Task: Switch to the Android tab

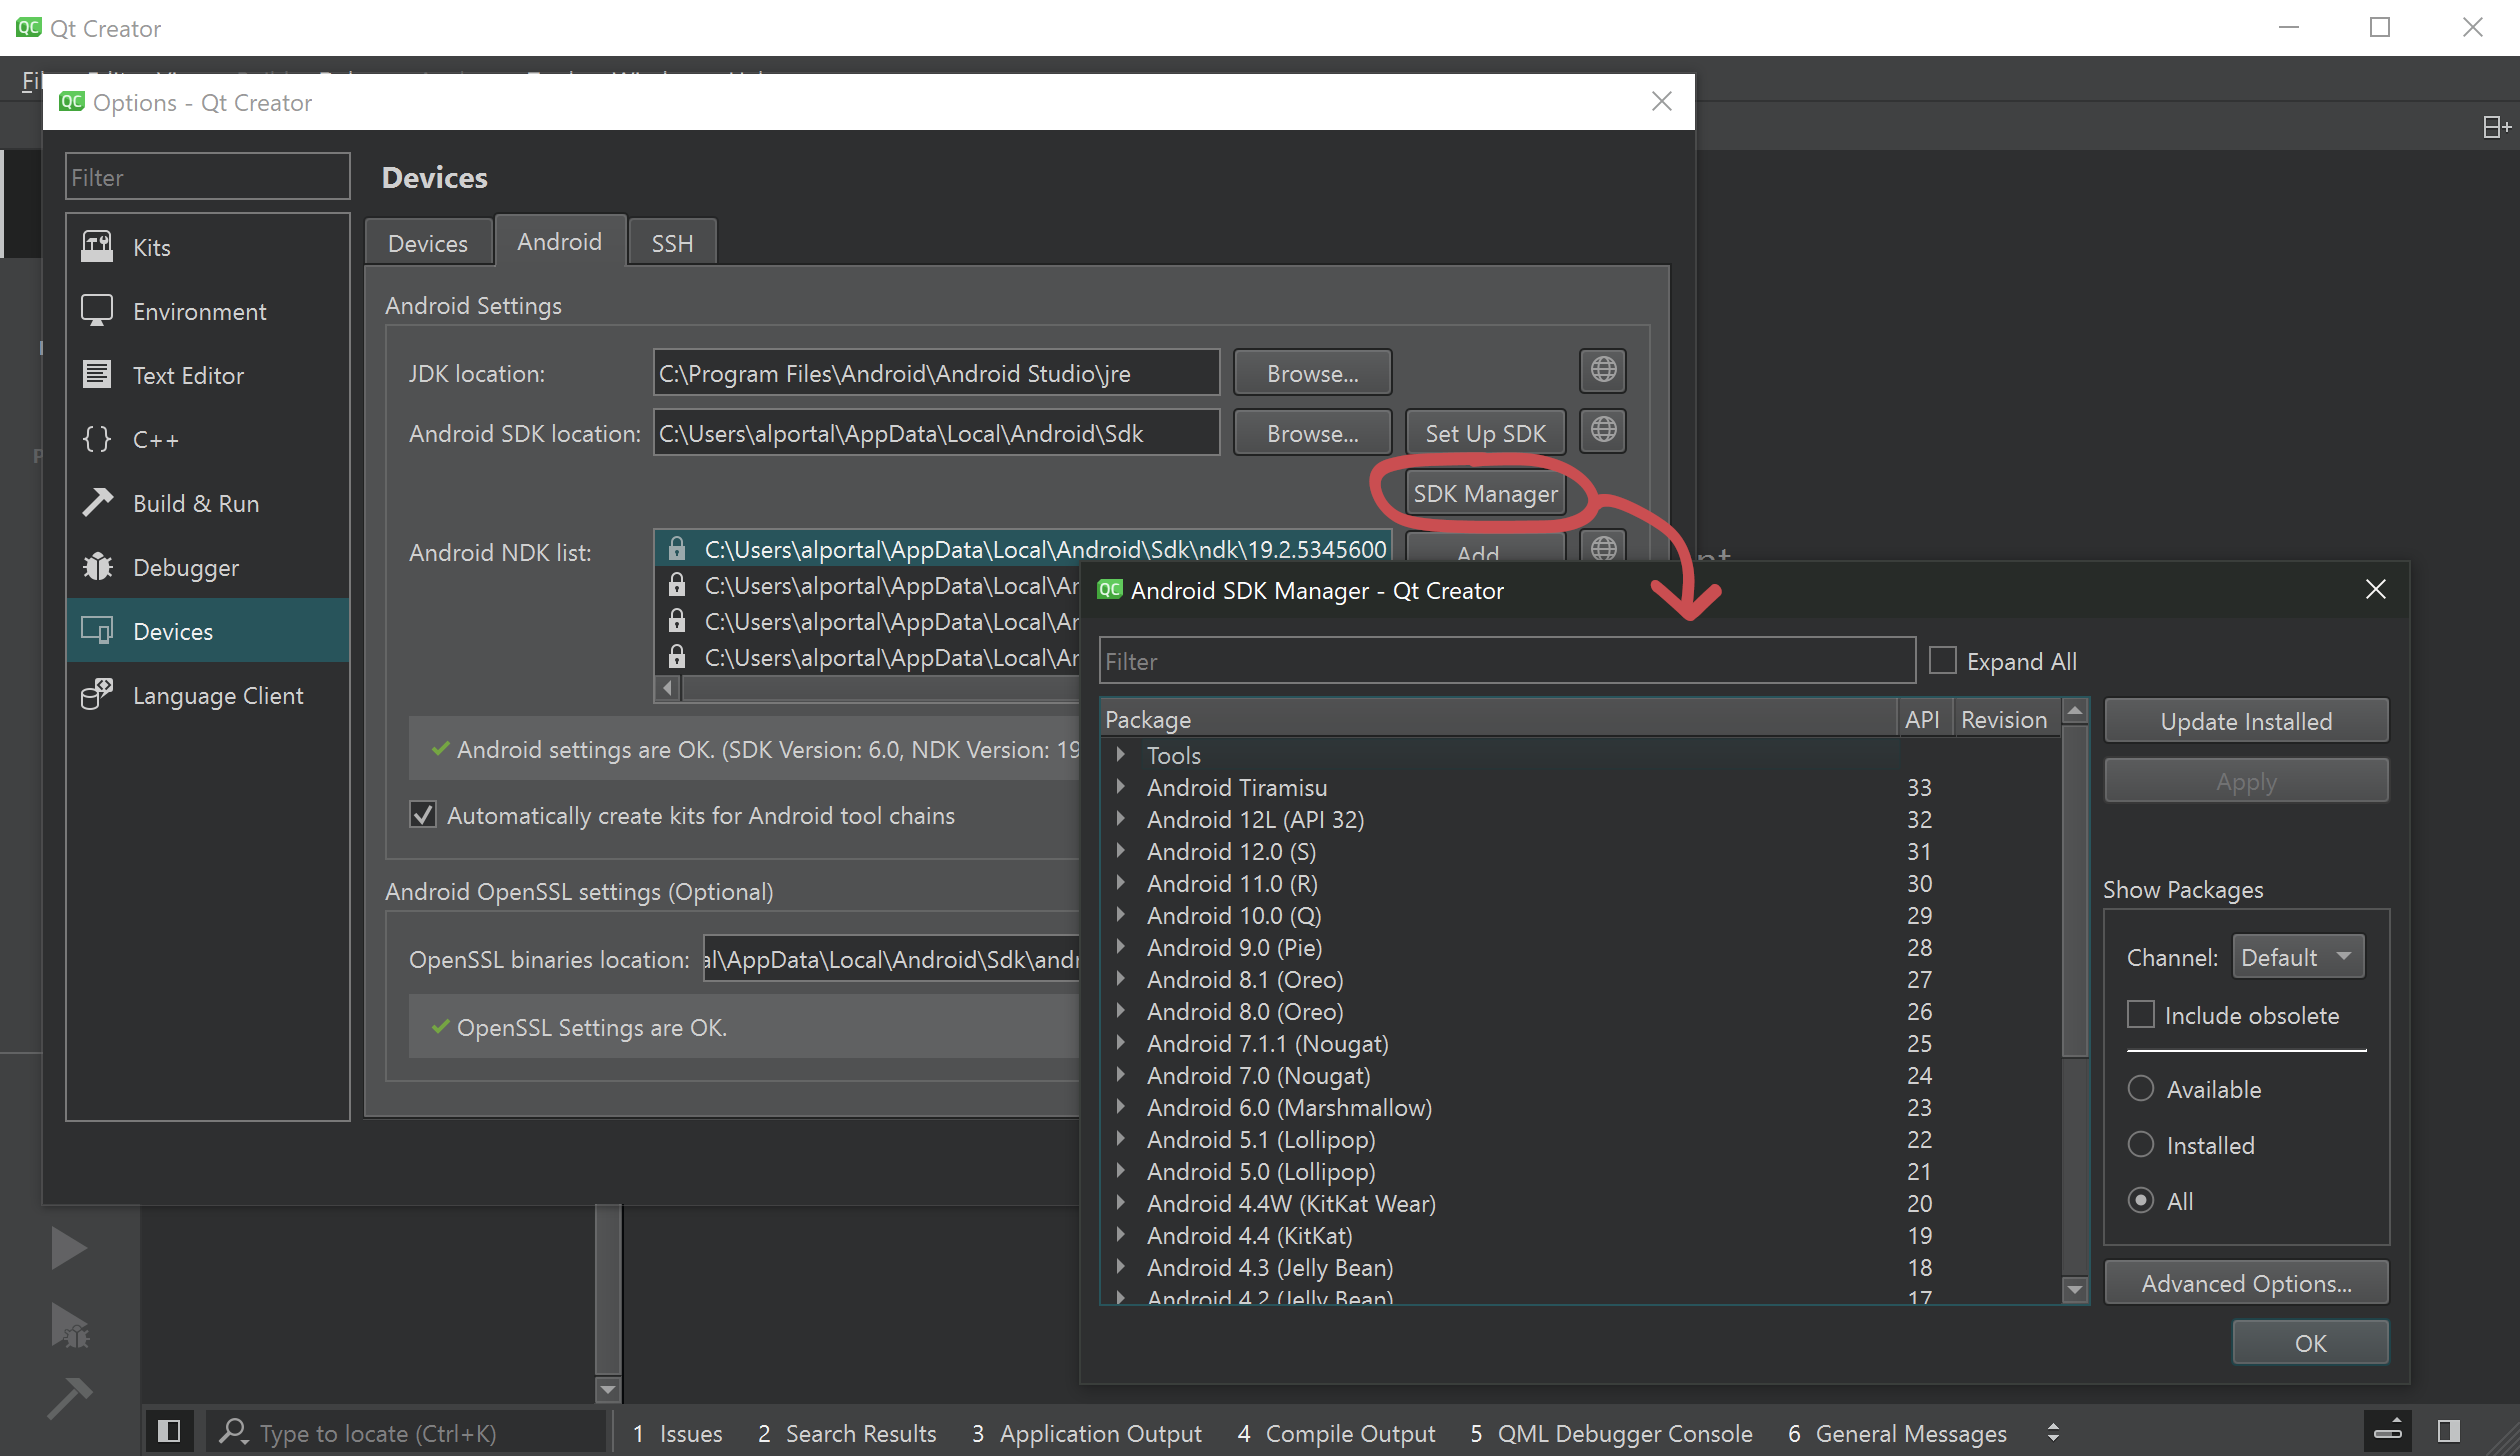Action: (560, 241)
